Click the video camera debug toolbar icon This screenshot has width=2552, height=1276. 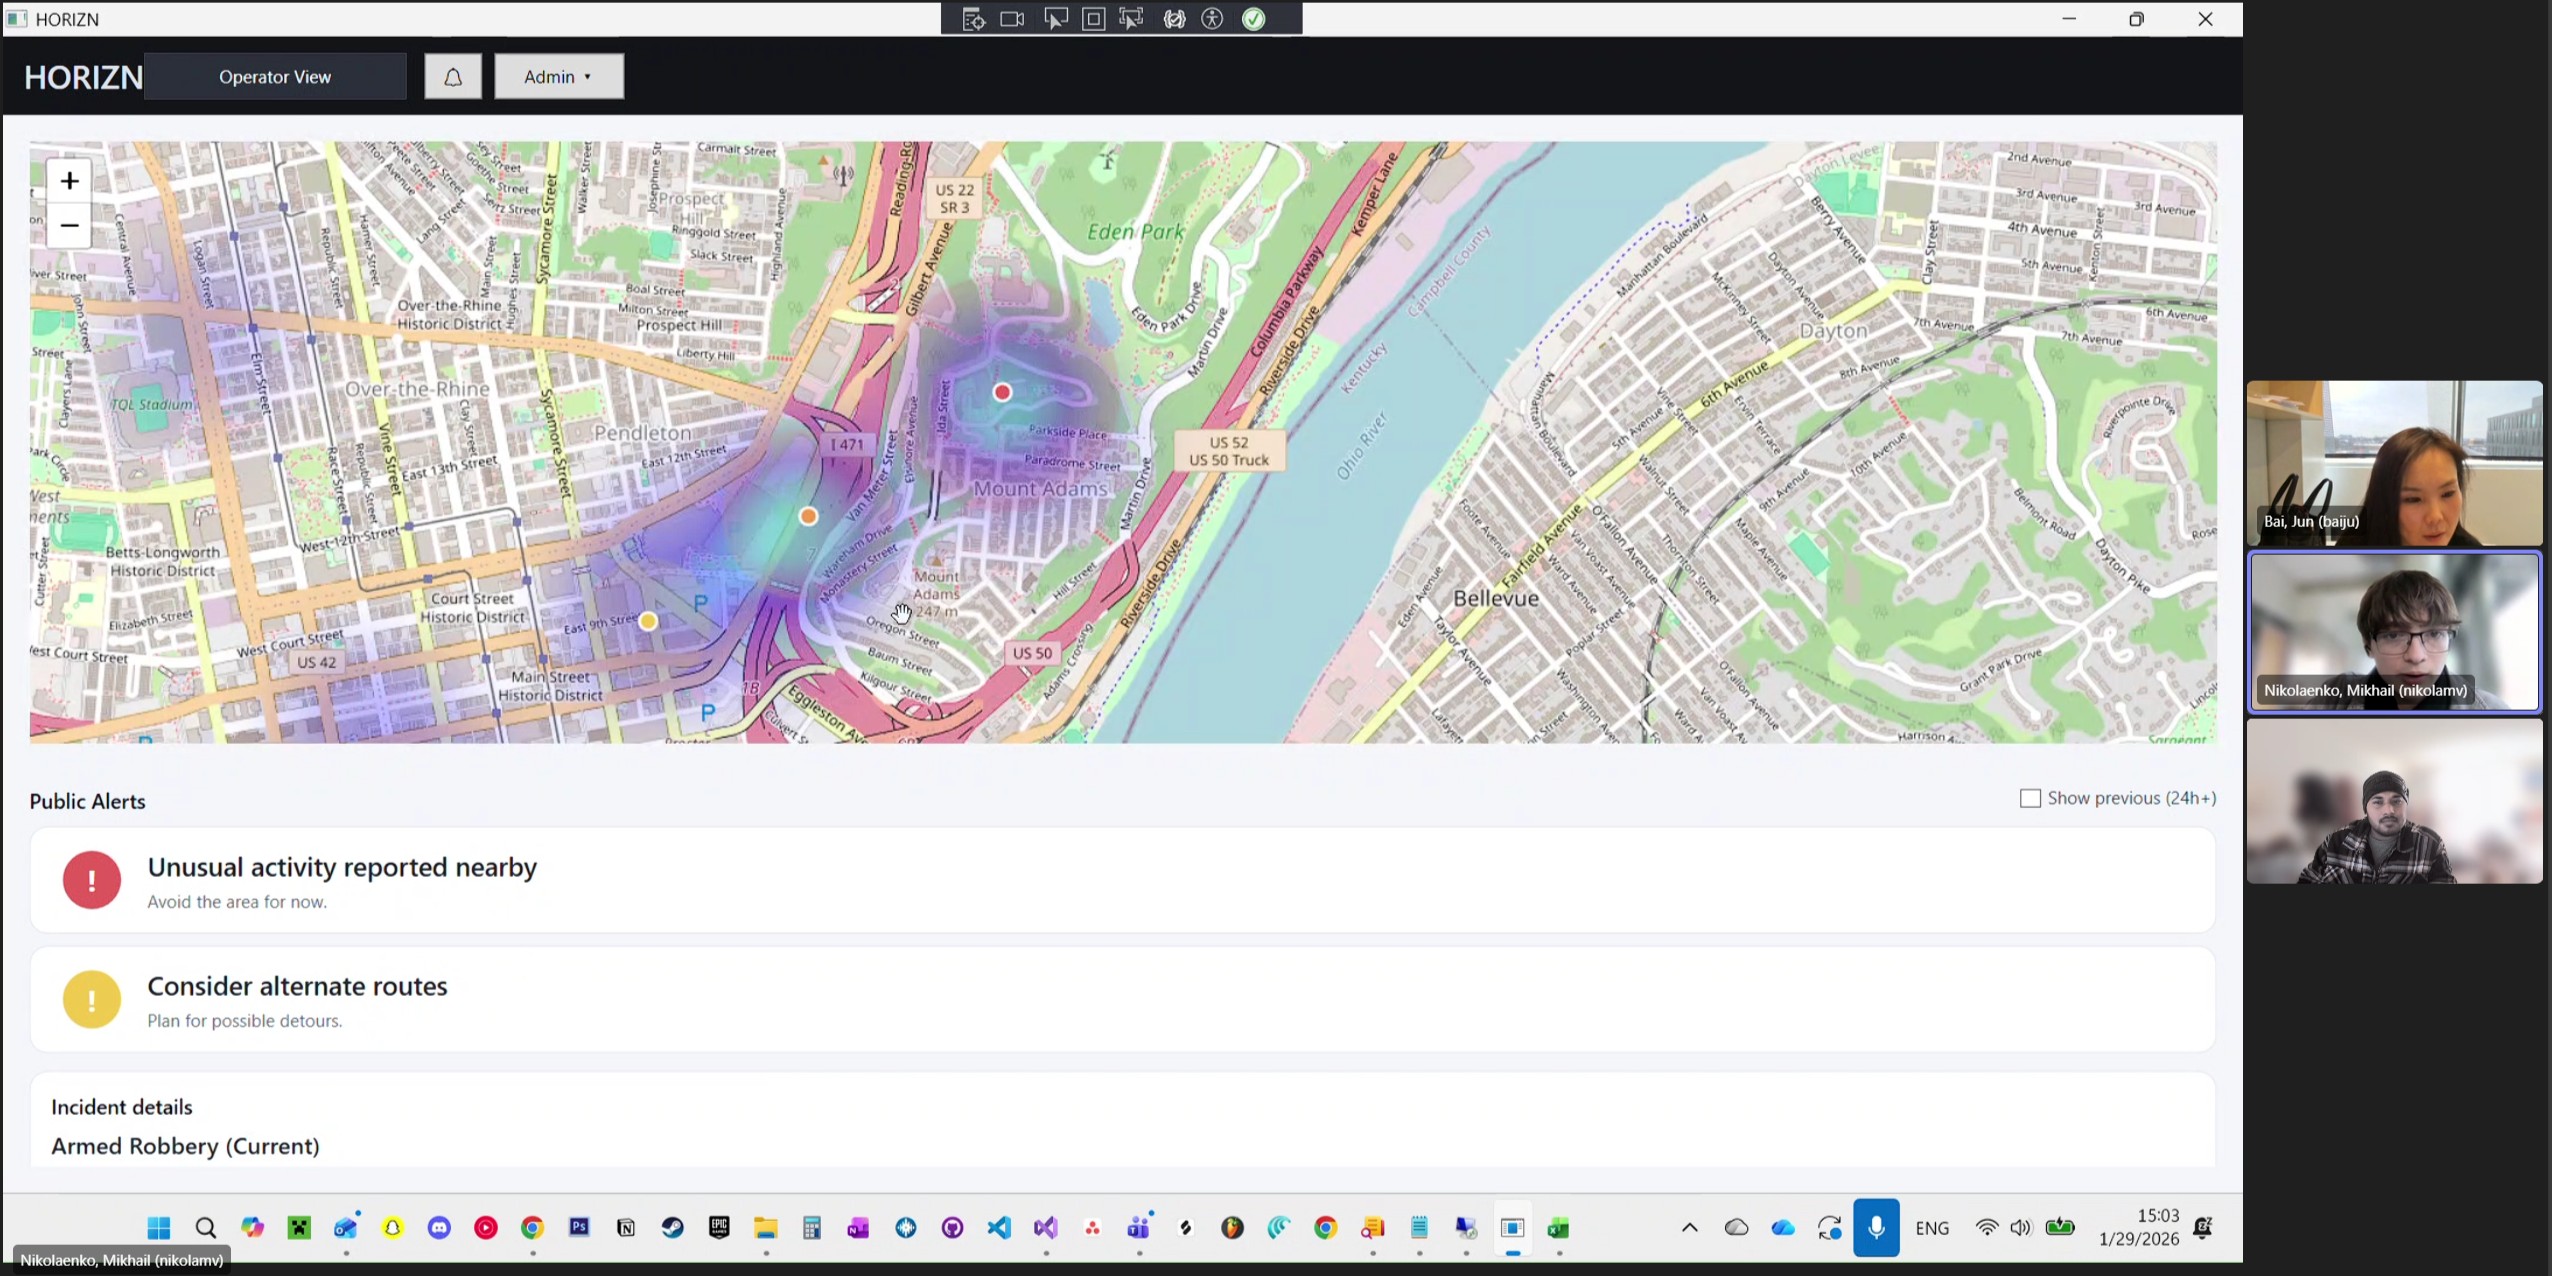pos(1012,19)
